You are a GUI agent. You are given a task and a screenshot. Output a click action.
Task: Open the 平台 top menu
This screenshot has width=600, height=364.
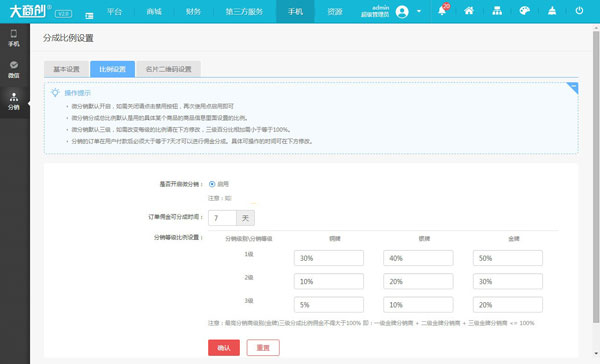114,11
